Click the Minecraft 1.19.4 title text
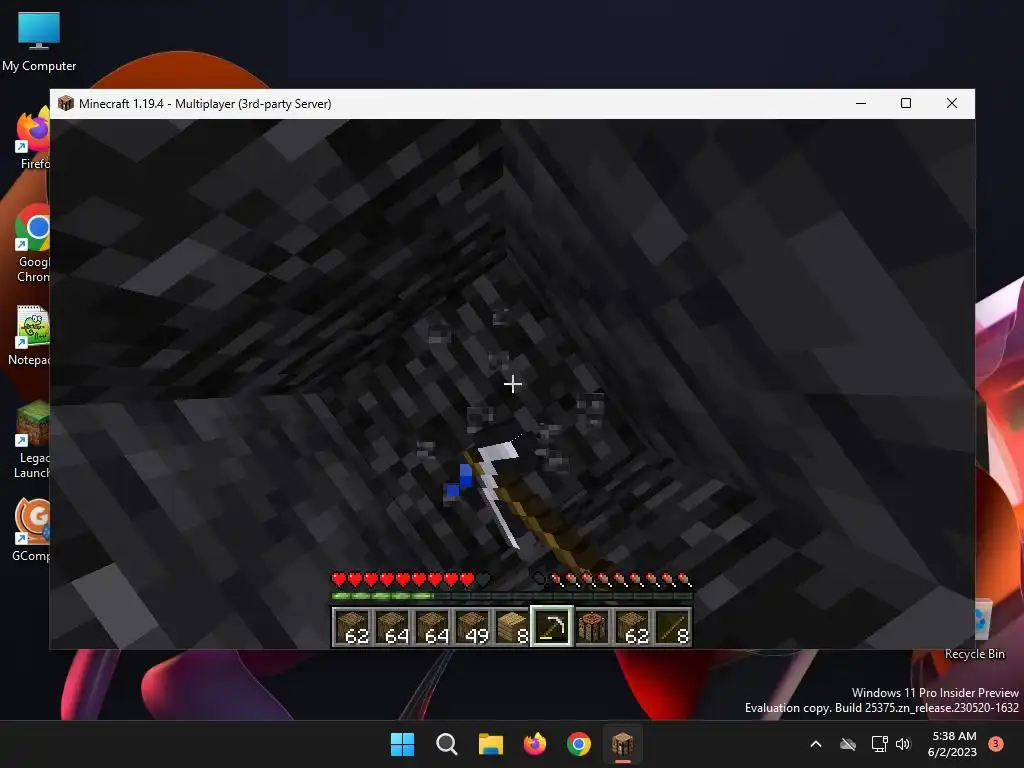Viewport: 1024px width, 768px height. pyautogui.click(x=205, y=104)
